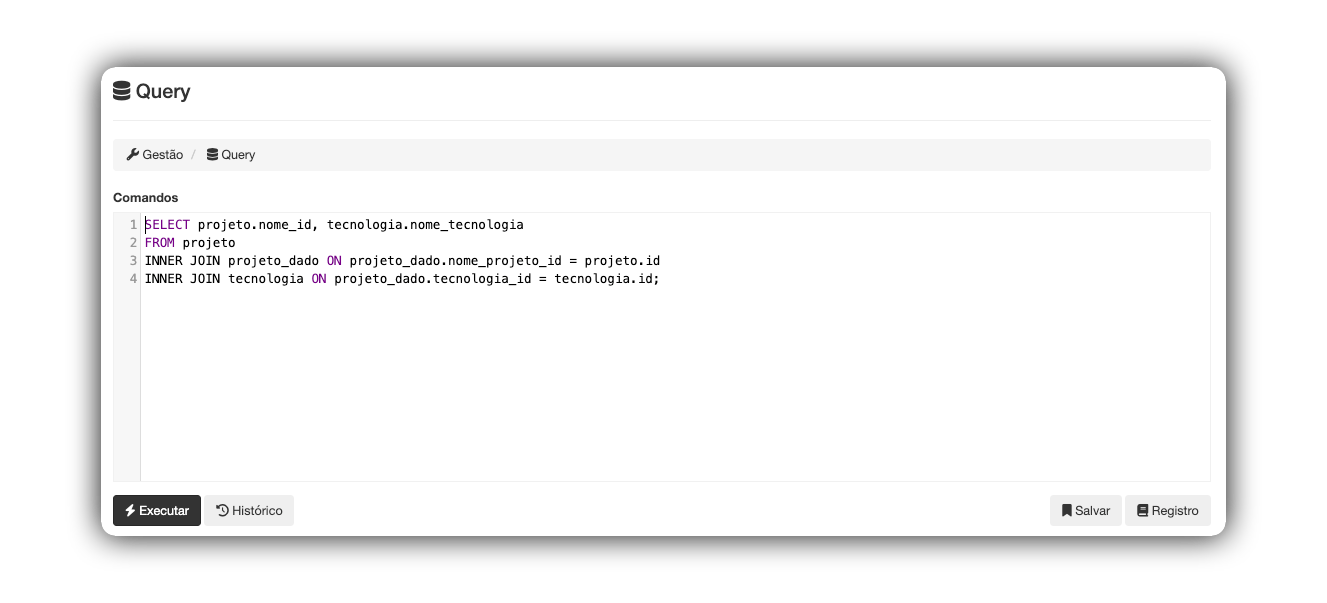Click the database icon in the breadcrumb bar

click(211, 154)
